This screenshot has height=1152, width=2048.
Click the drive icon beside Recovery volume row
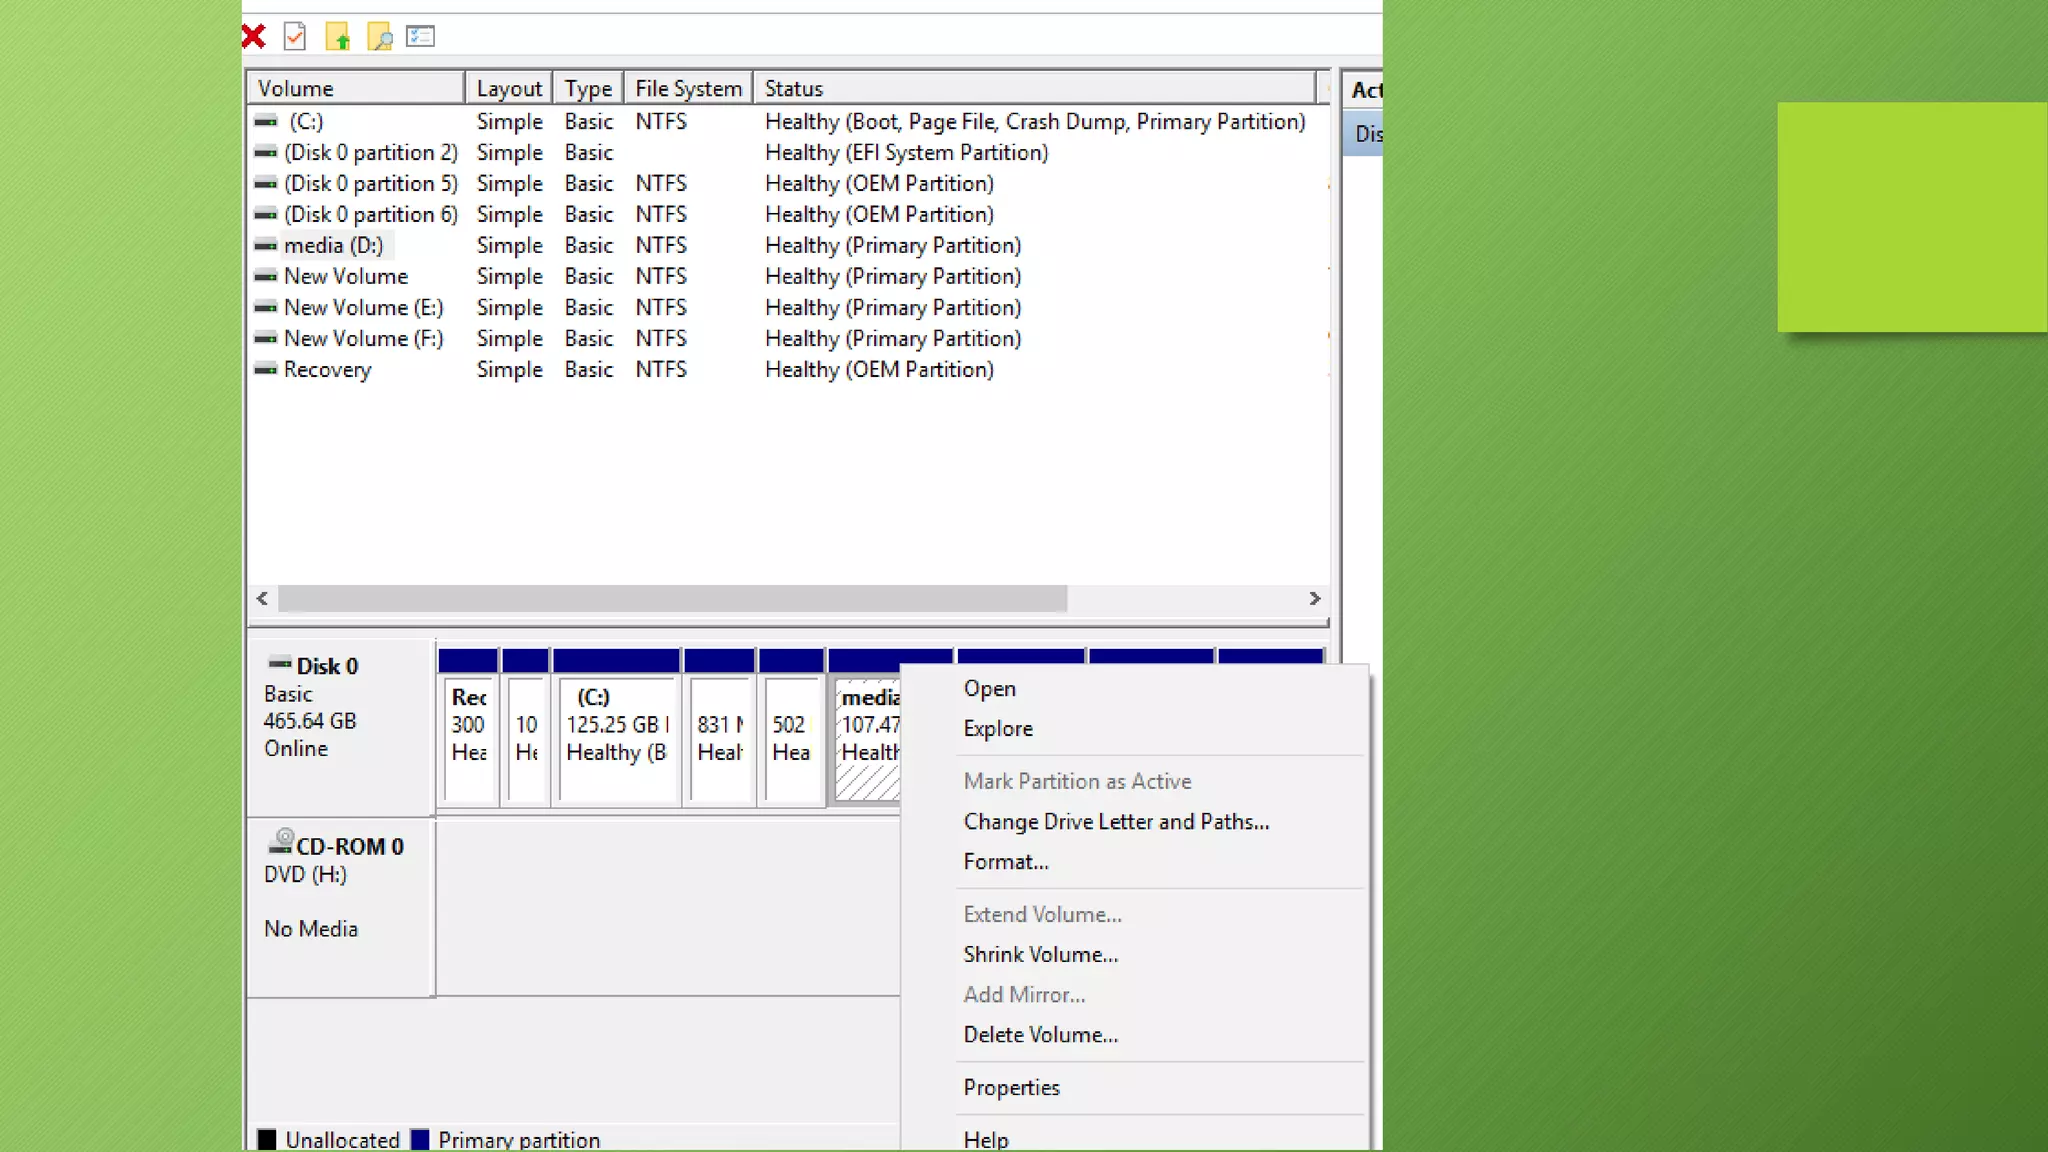(265, 369)
